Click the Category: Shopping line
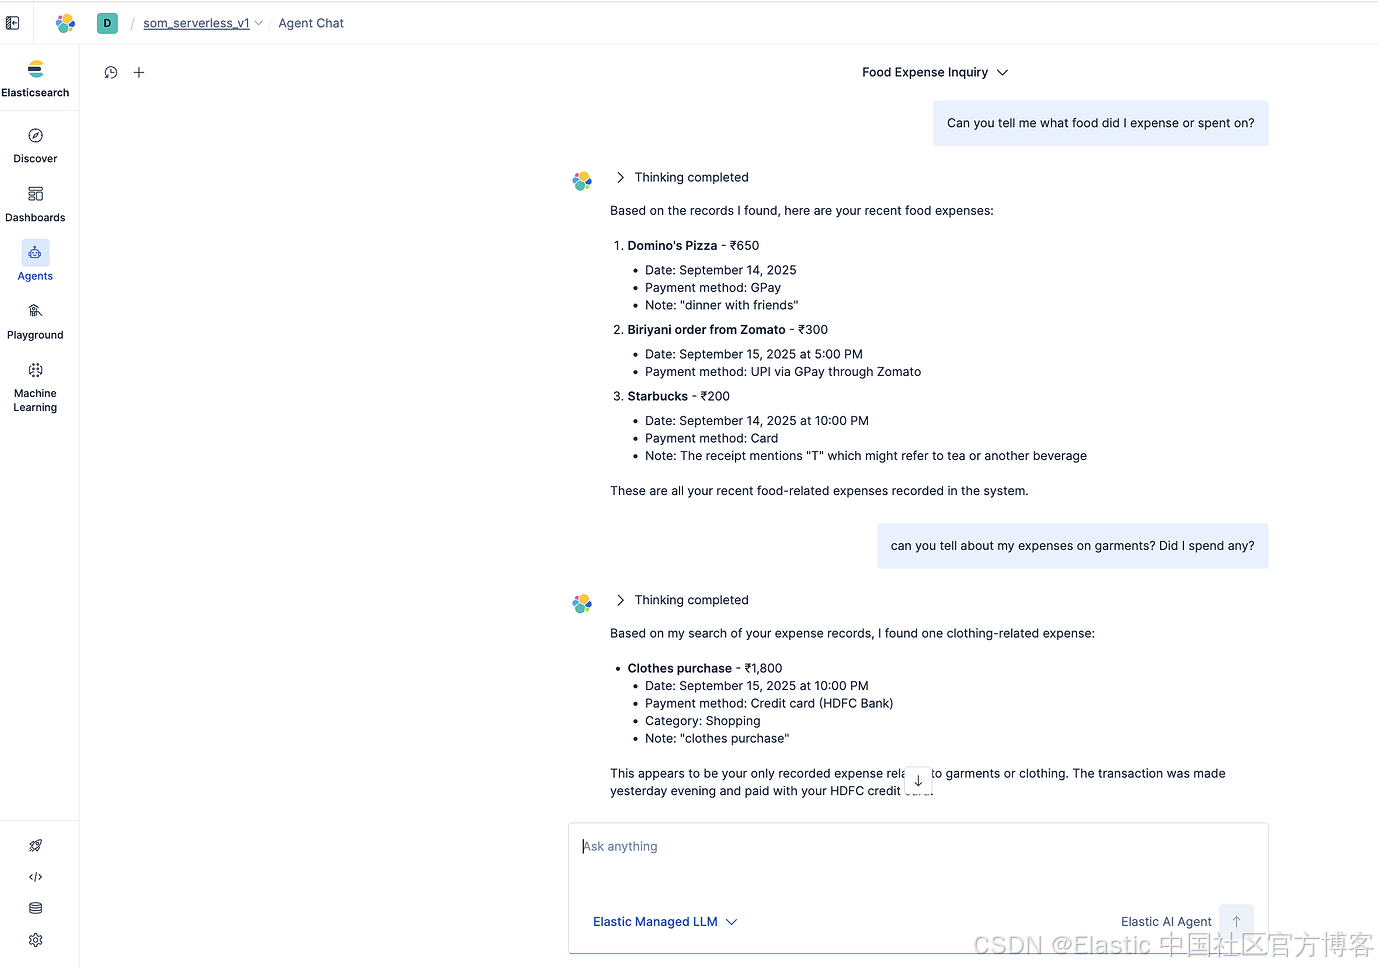Screen dimensions: 1378x968 [703, 721]
